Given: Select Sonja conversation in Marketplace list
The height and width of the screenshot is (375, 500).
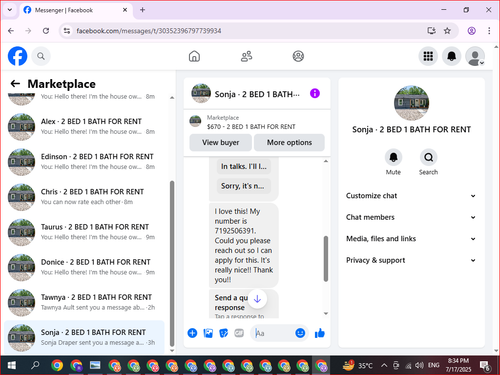Looking at the screenshot, I should [85, 337].
